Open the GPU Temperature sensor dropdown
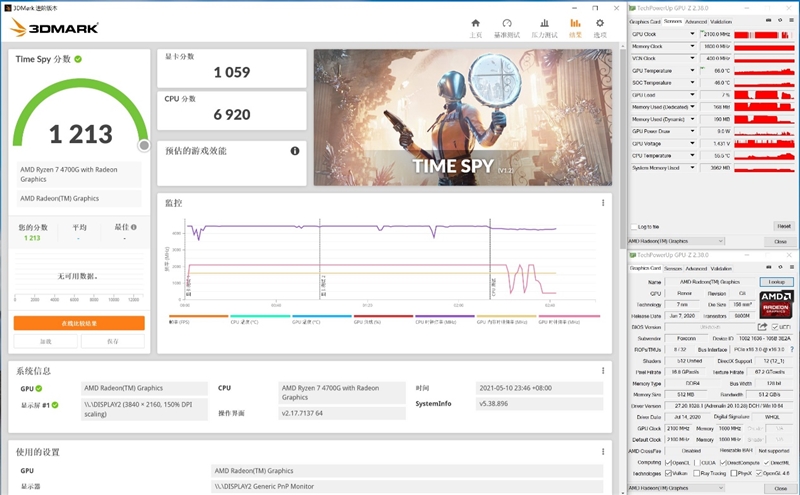800x495 pixels. click(692, 71)
